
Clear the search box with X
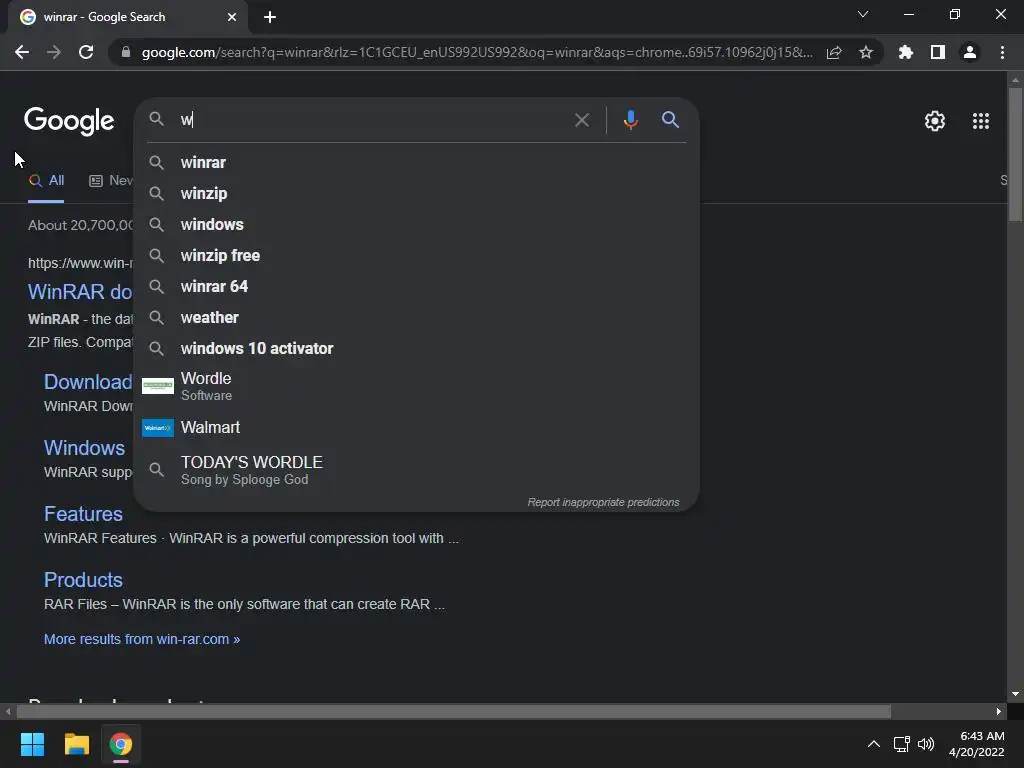click(x=582, y=120)
